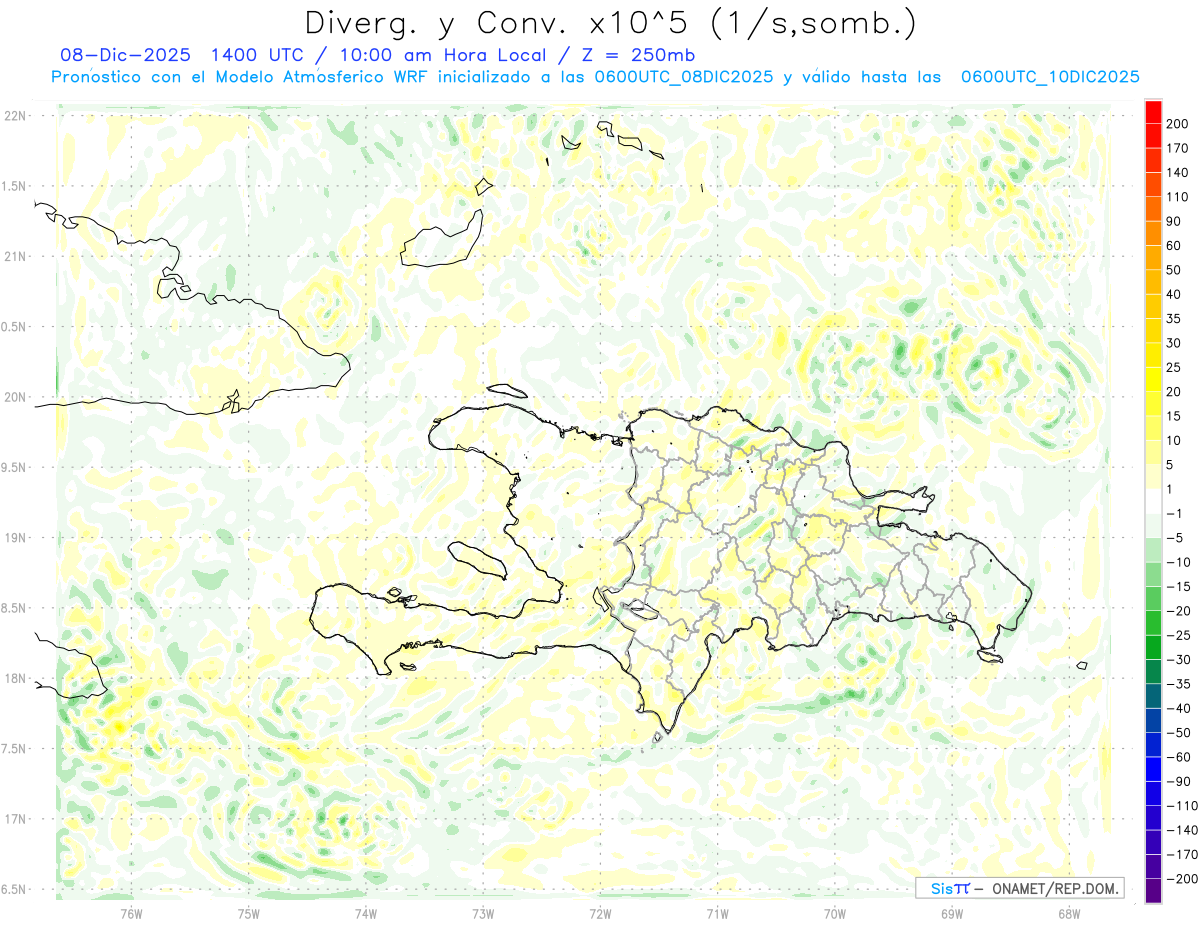The image size is (1200, 927).
Task: Pick the white swatch between 1 and -1
Action: point(1153,502)
